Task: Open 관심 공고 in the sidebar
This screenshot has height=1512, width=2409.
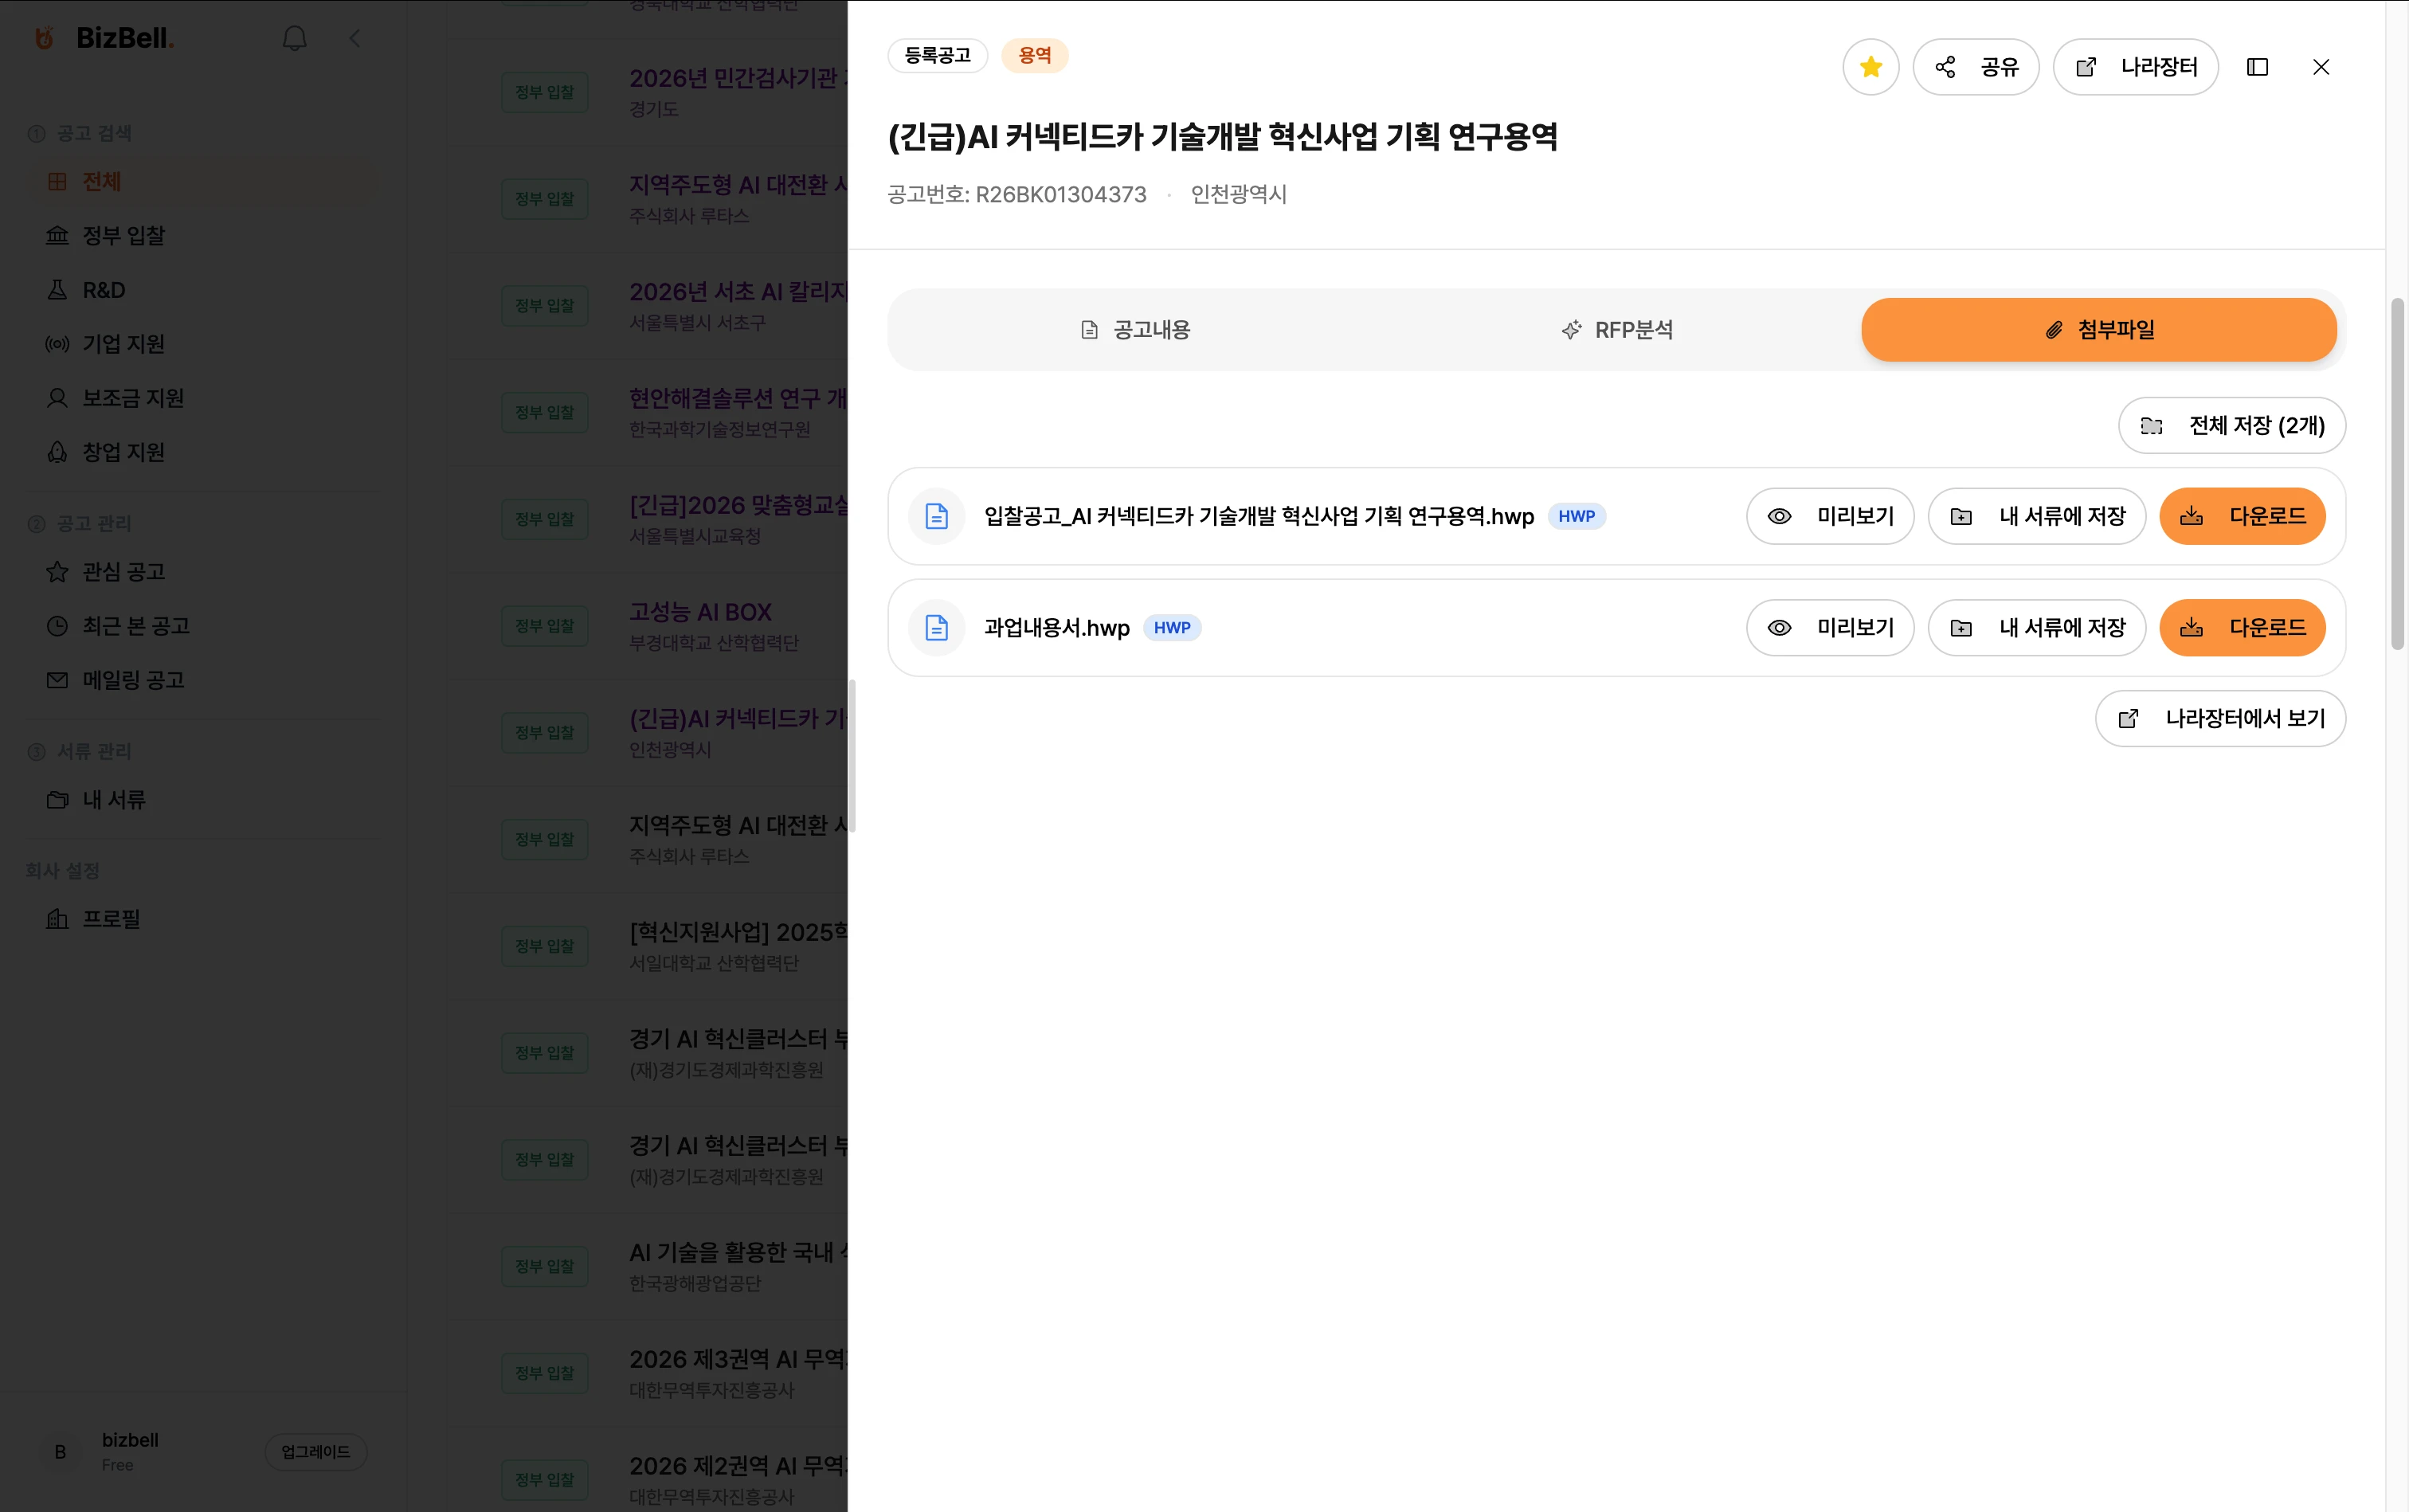Action: (x=123, y=572)
